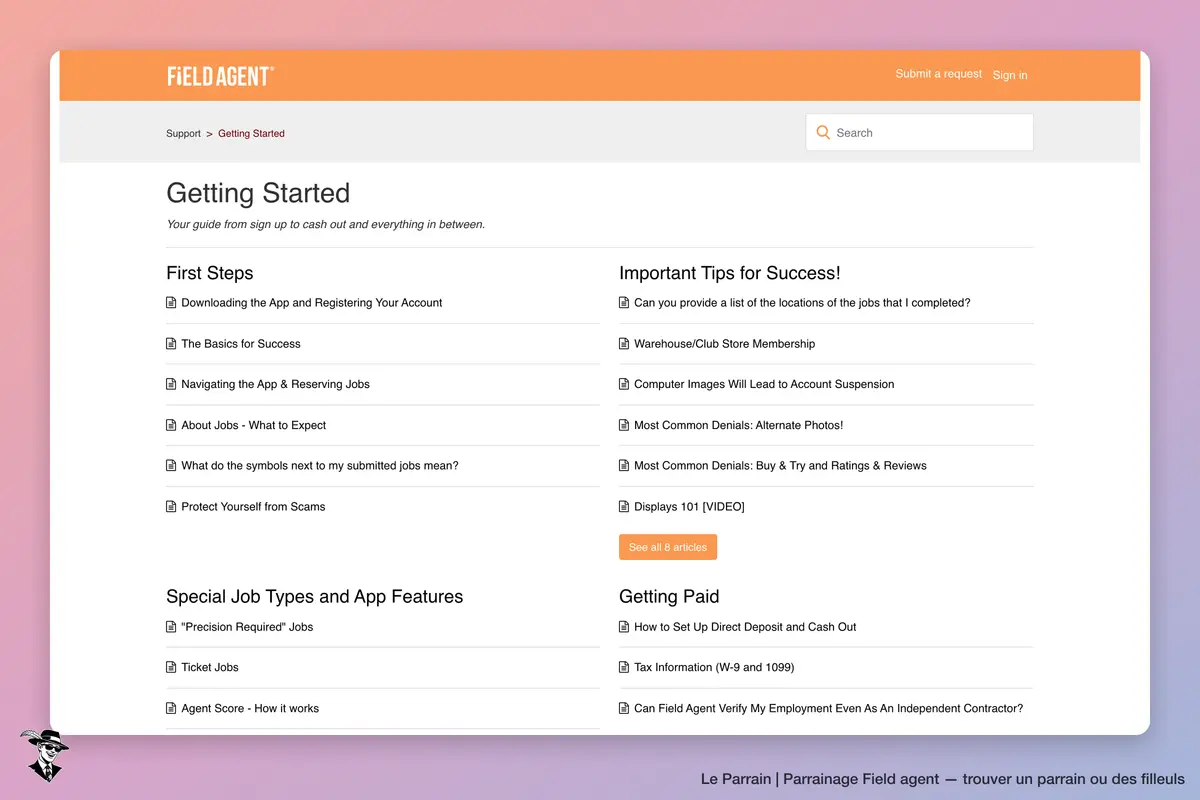Click the Sign in link
1200x800 pixels.
(x=1010, y=75)
